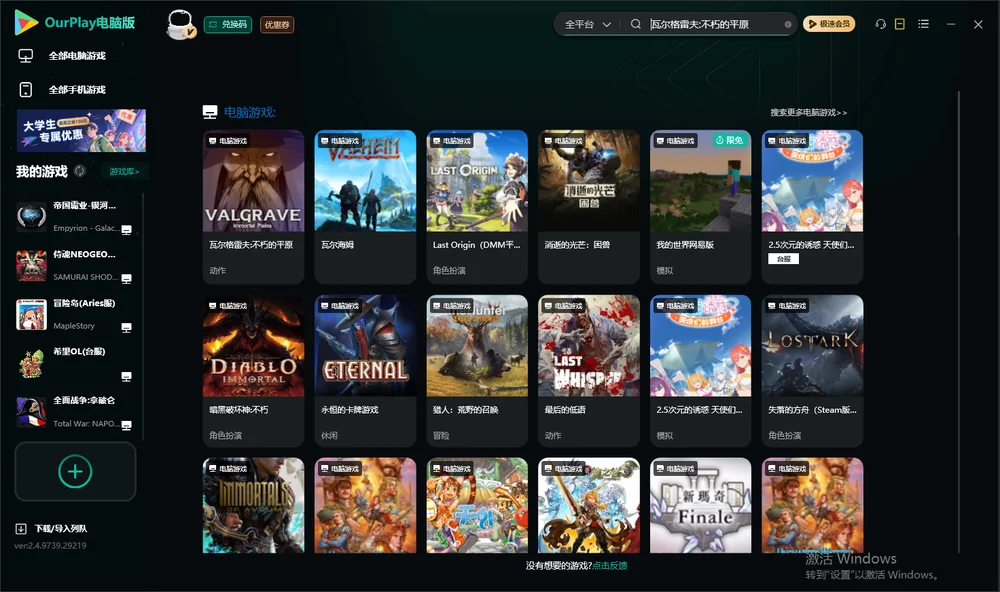
Task: Select 侍魂NEOGEO in my games list
Action: pyautogui.click(x=75, y=265)
